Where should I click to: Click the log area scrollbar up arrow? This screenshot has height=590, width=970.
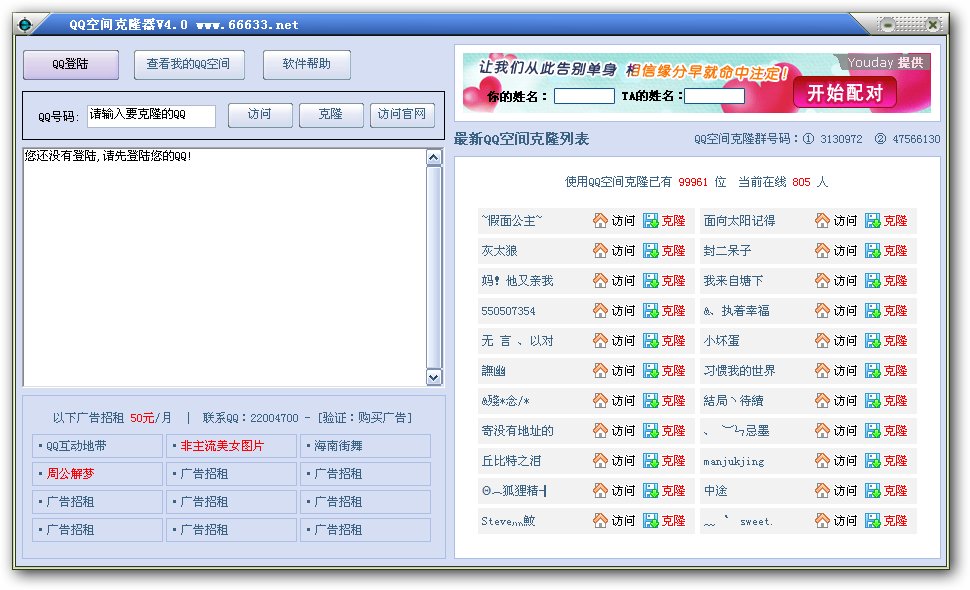(434, 158)
